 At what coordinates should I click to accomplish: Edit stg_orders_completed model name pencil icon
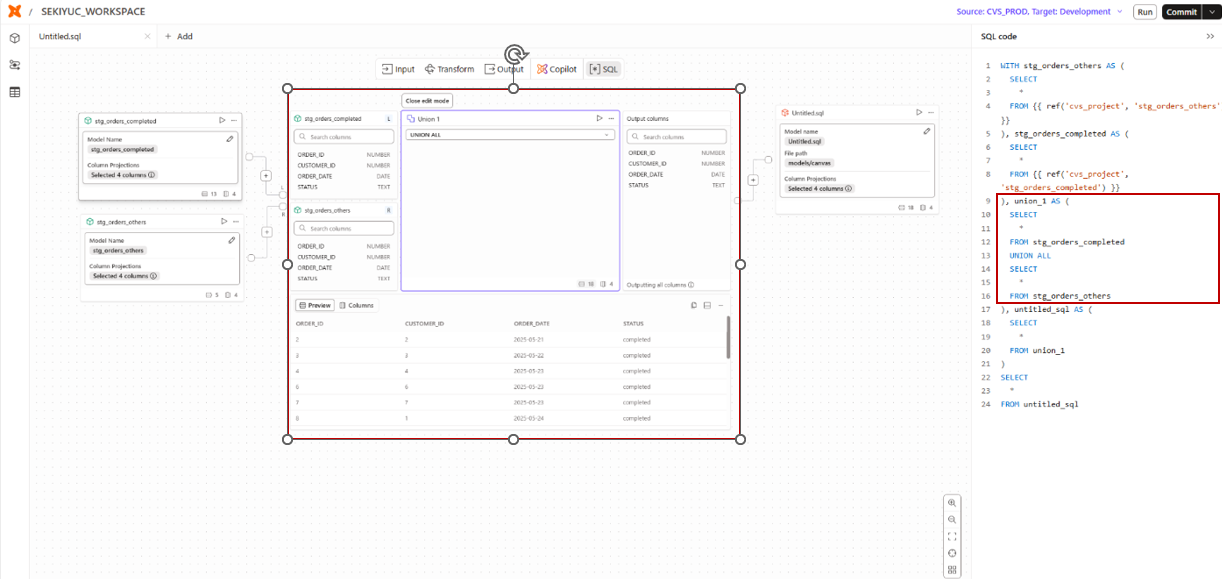tap(230, 139)
